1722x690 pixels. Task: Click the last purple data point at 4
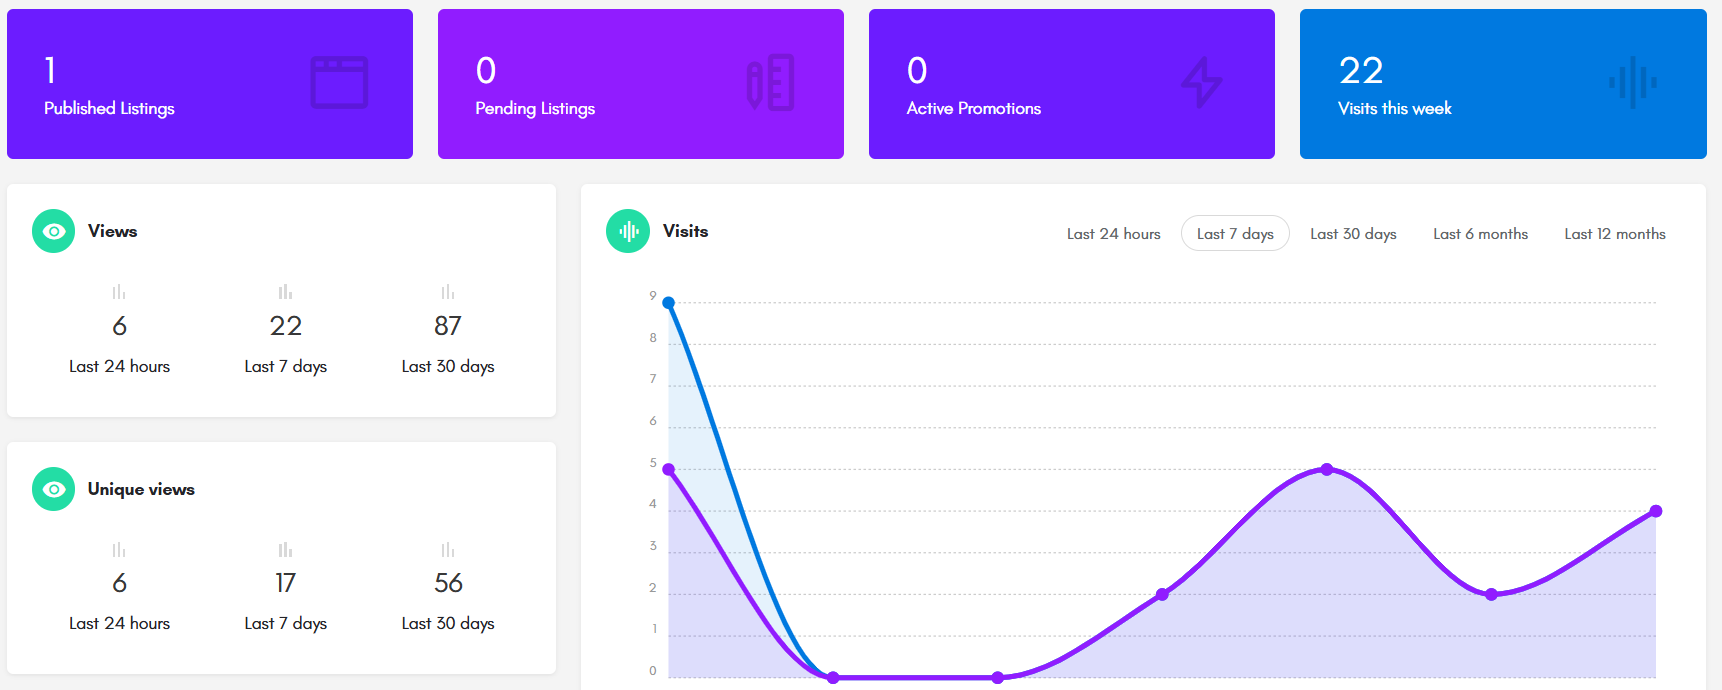[1656, 511]
